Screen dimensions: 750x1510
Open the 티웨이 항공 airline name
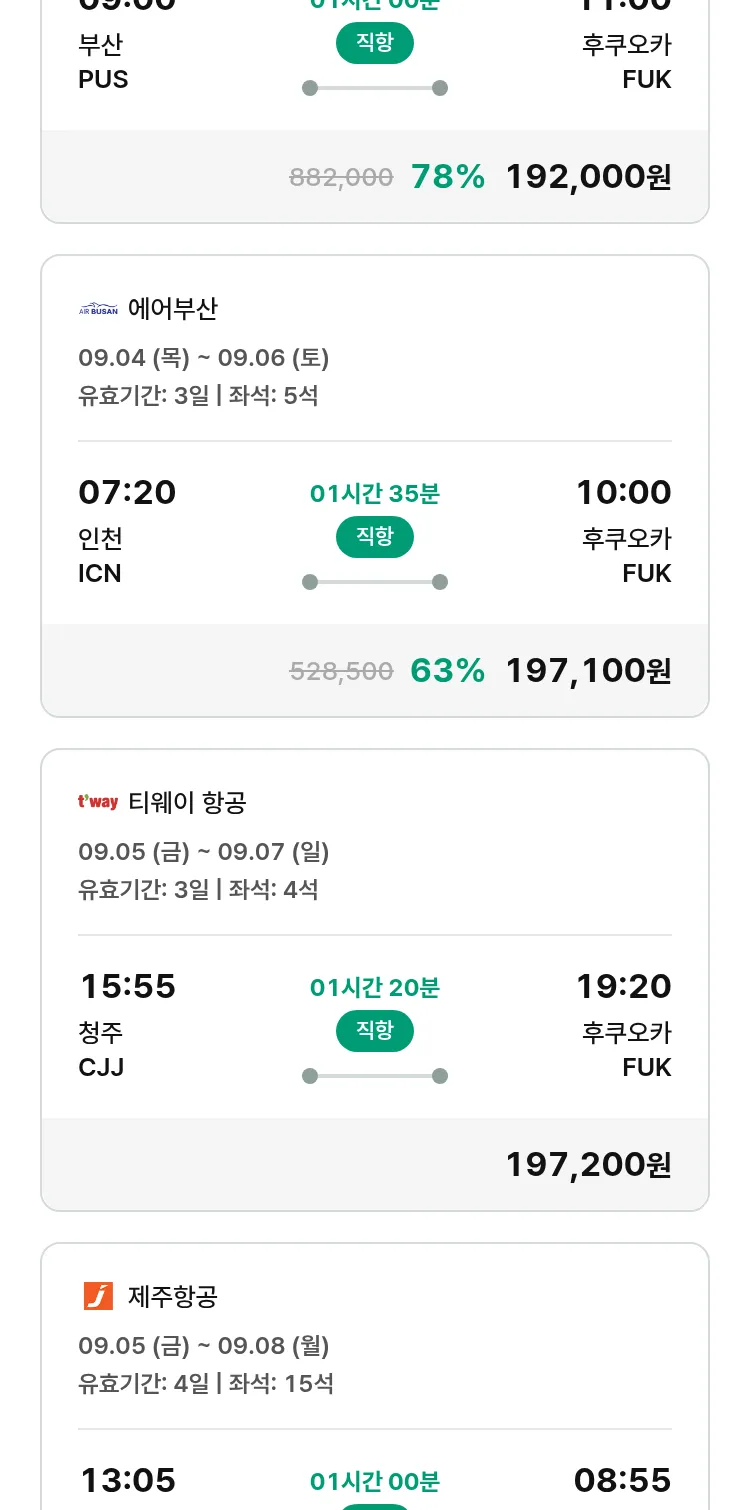[187, 802]
